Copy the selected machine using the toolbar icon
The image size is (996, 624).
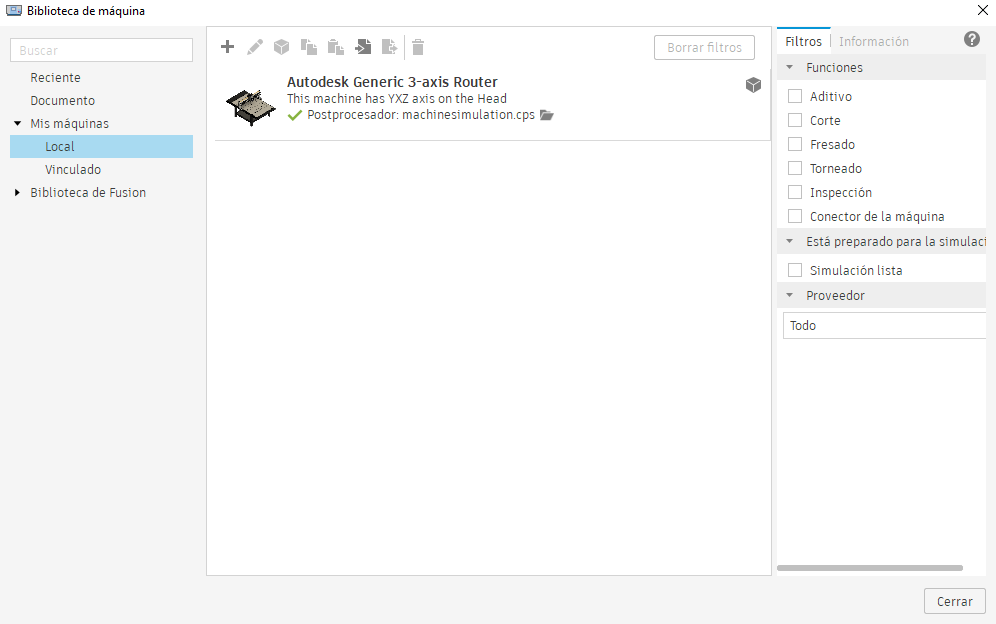(x=309, y=47)
